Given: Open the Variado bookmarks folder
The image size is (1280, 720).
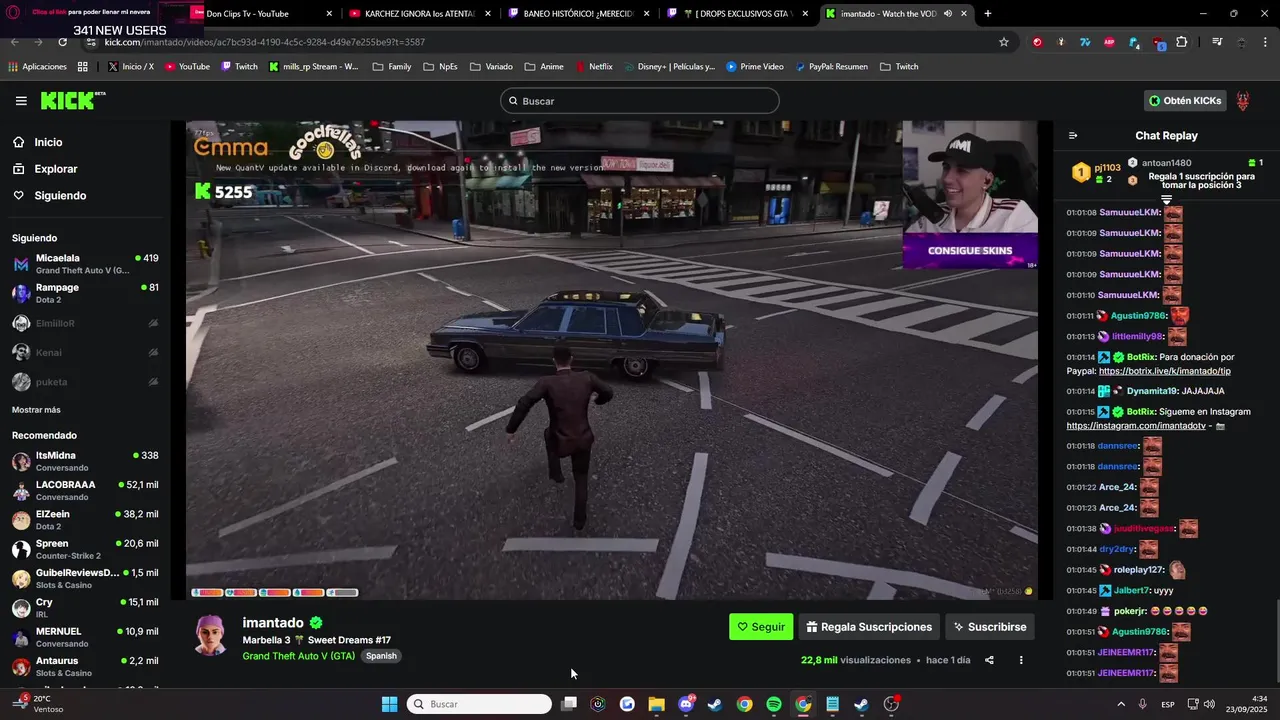Looking at the screenshot, I should (x=491, y=67).
